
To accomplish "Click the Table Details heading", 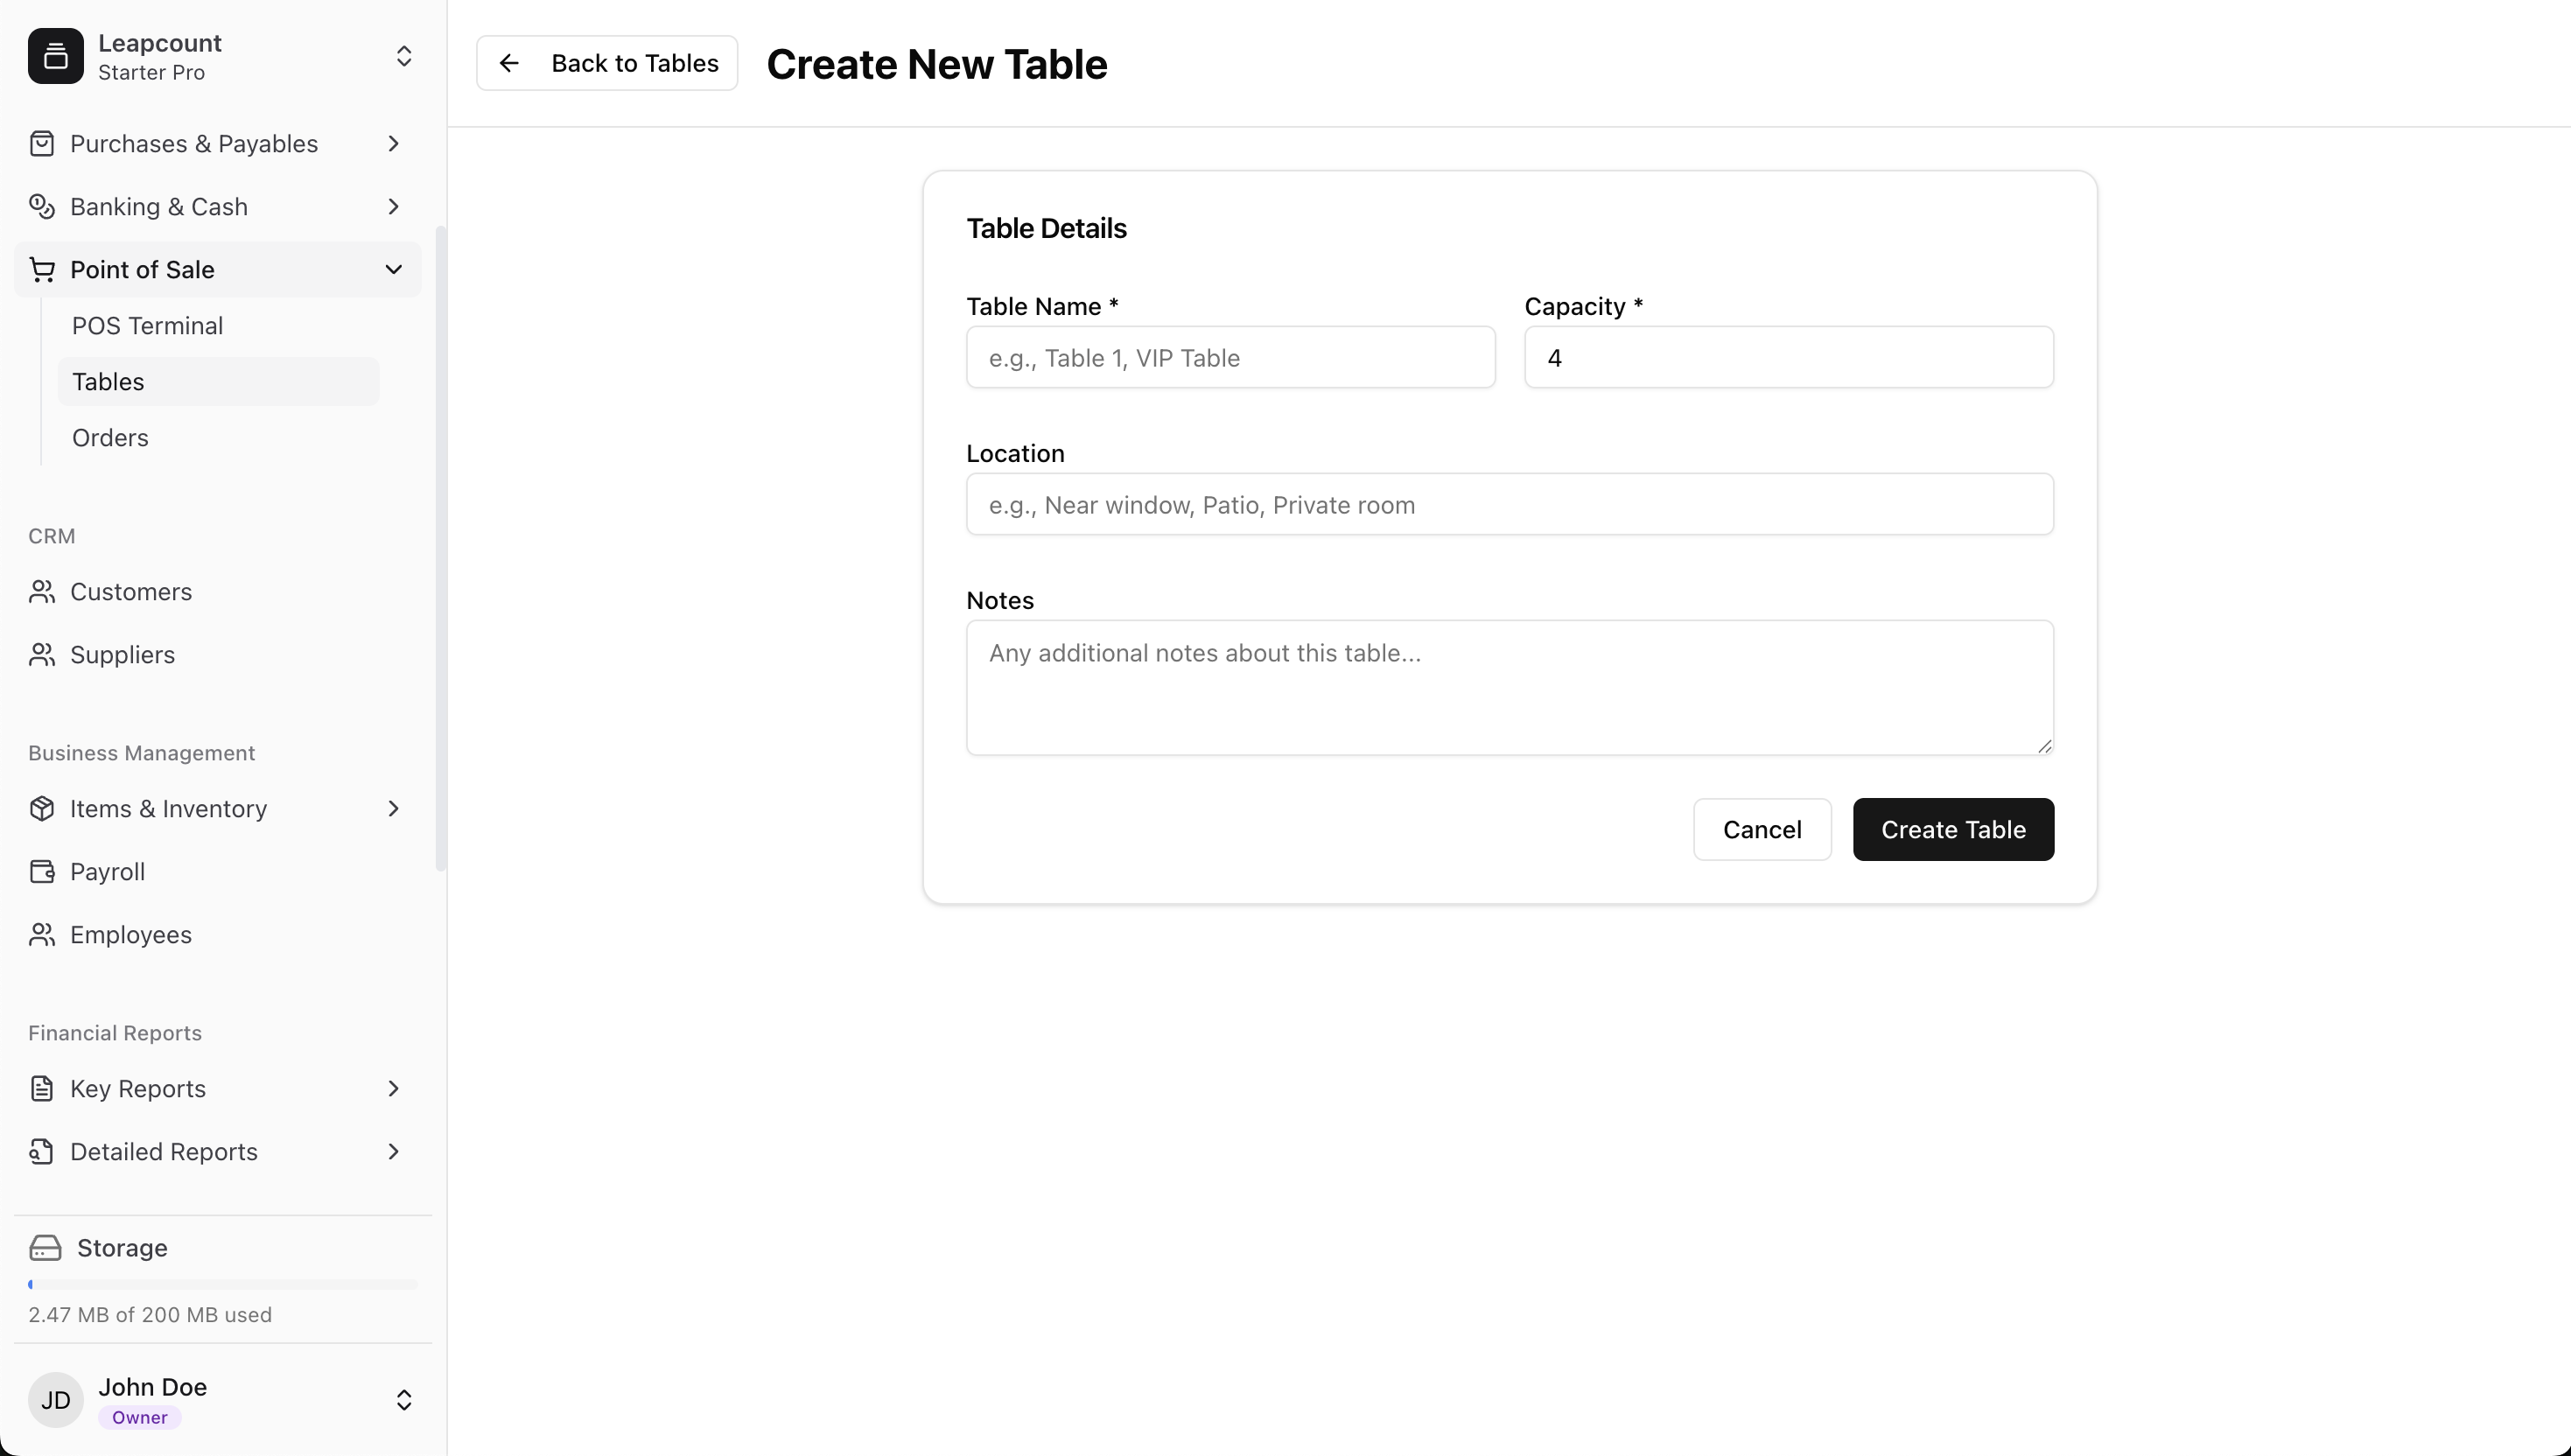I will point(1046,229).
